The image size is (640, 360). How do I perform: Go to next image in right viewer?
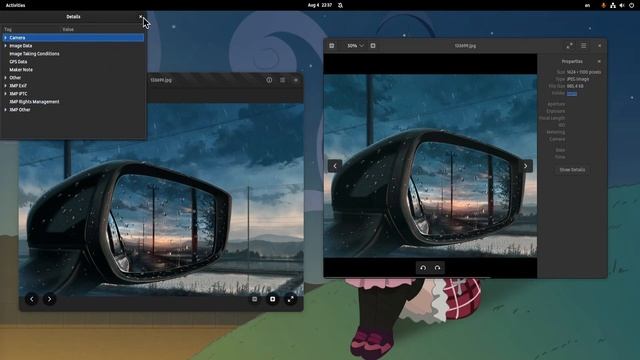[525, 166]
